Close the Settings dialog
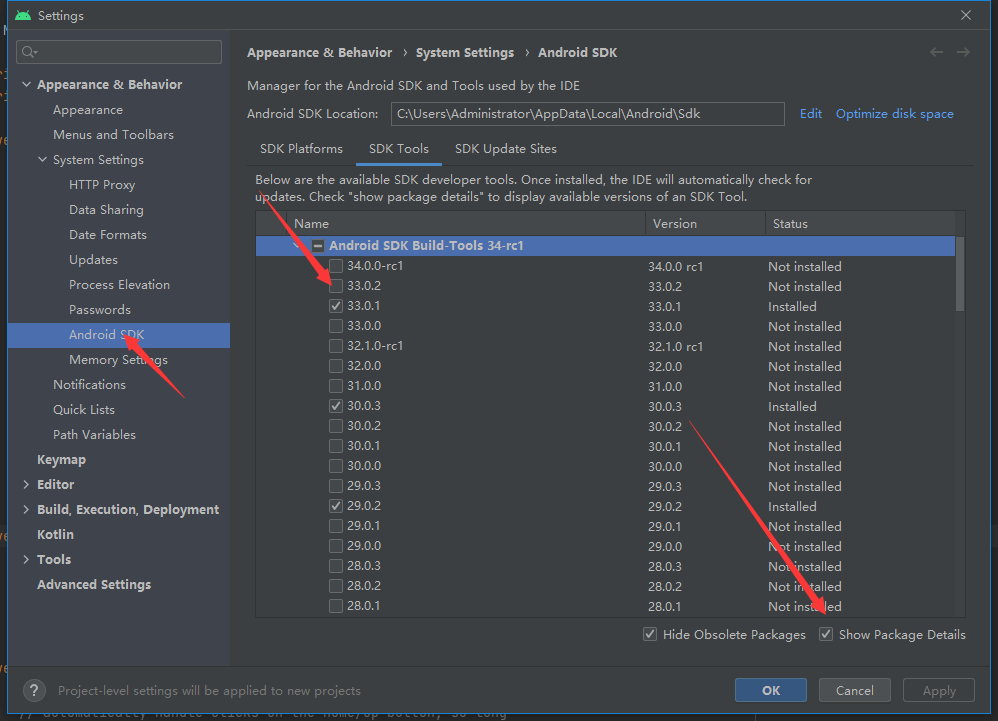Screen dimensions: 998x721 tap(966, 15)
